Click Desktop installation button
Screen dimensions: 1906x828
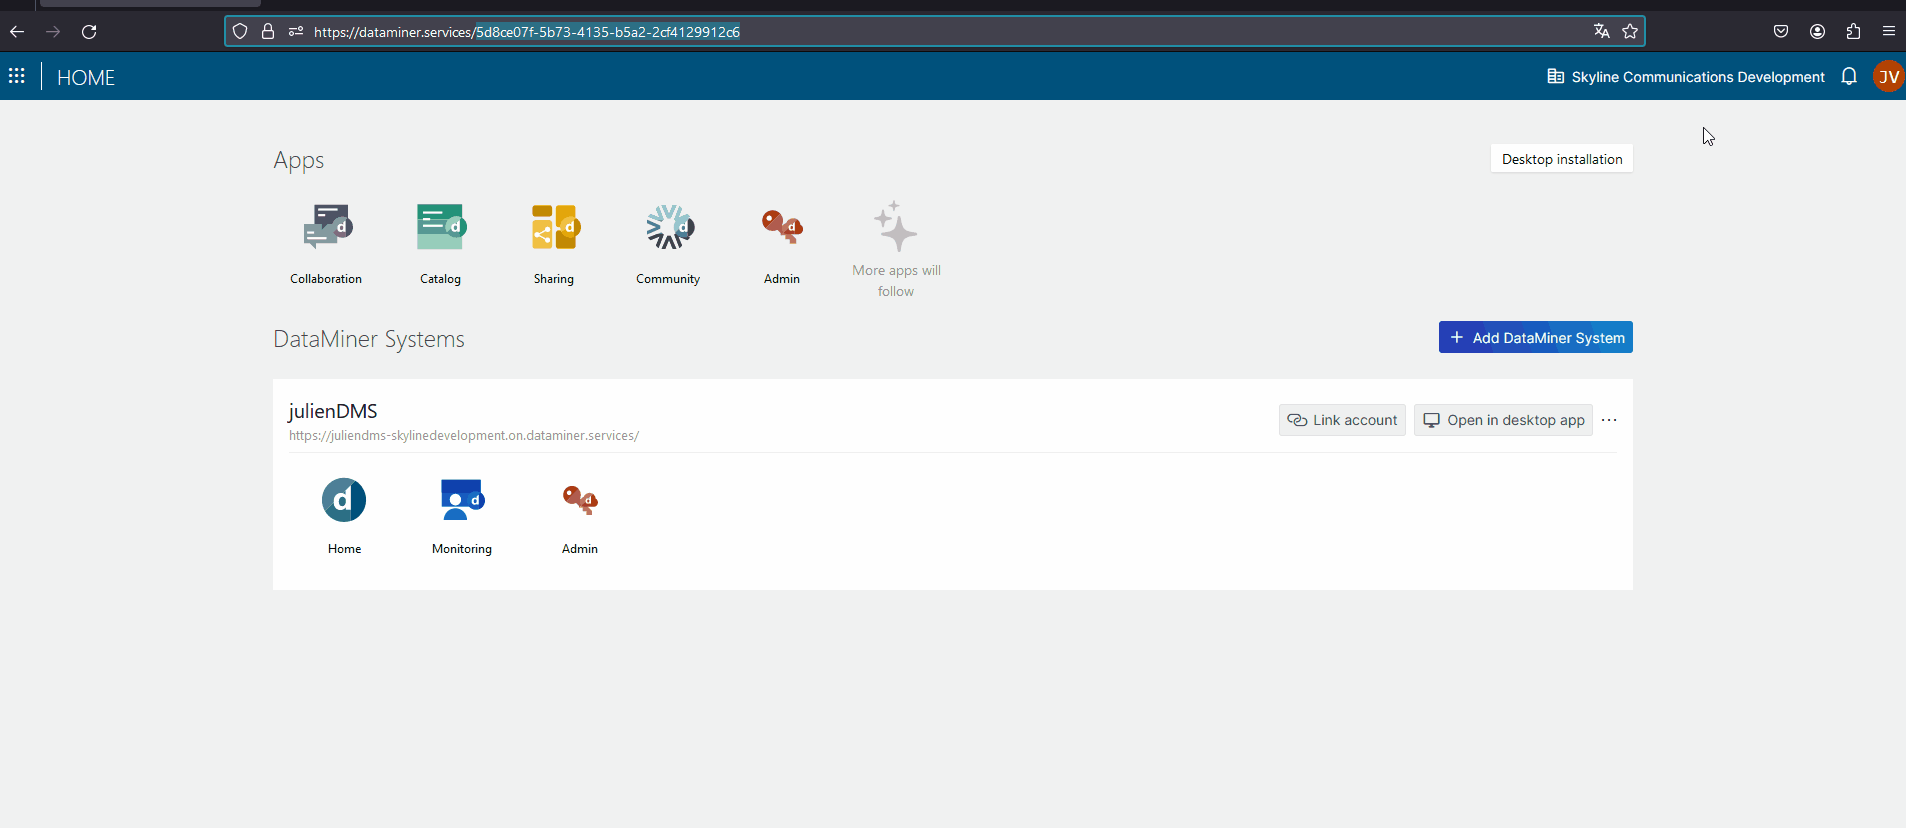(x=1562, y=159)
